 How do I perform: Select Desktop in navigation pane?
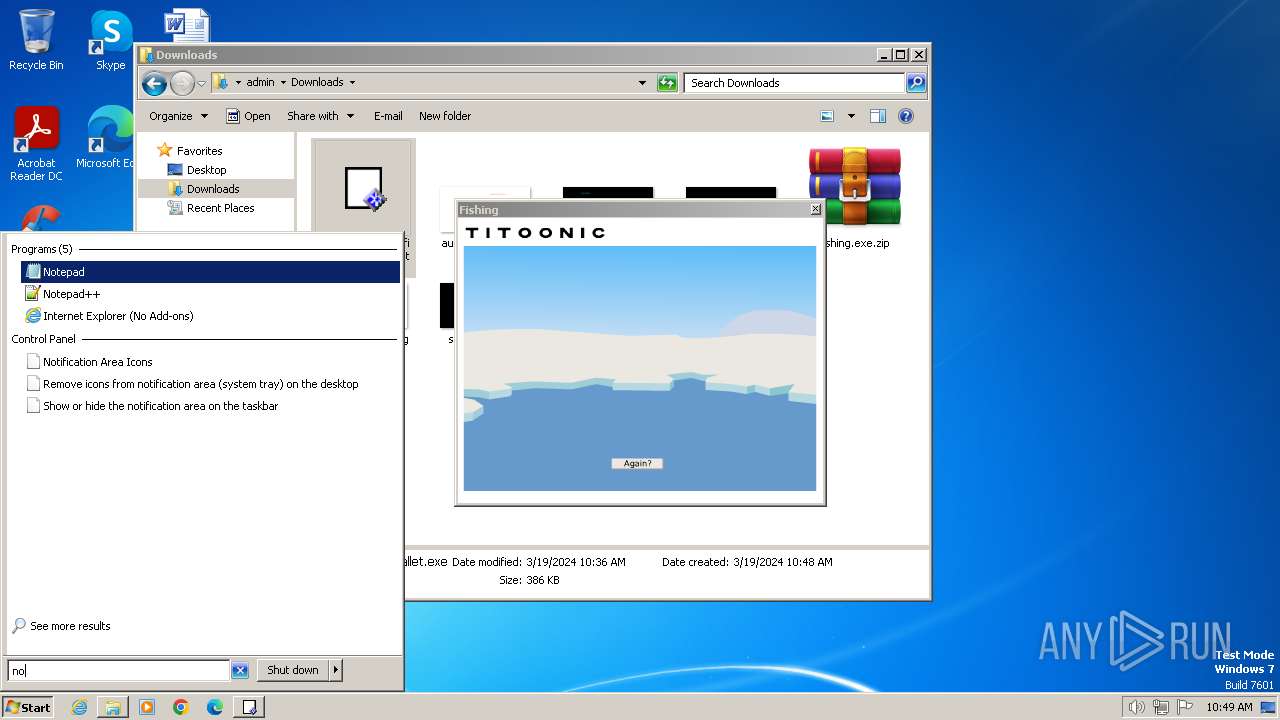[197, 170]
